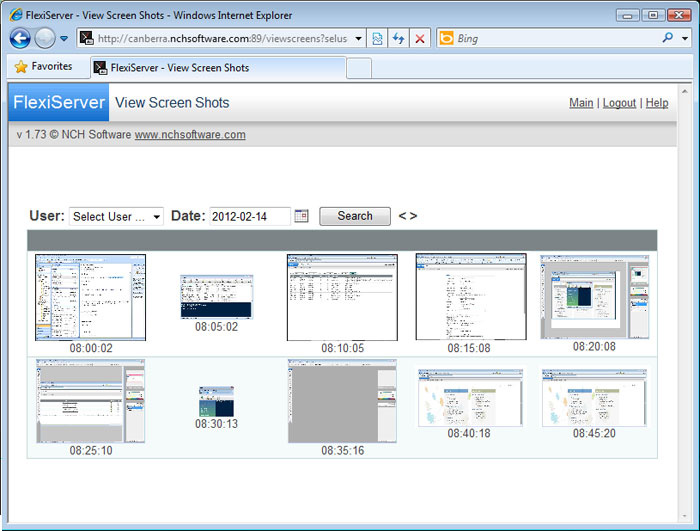Refresh the page with the refresh icon
700x531 pixels.
tap(398, 39)
